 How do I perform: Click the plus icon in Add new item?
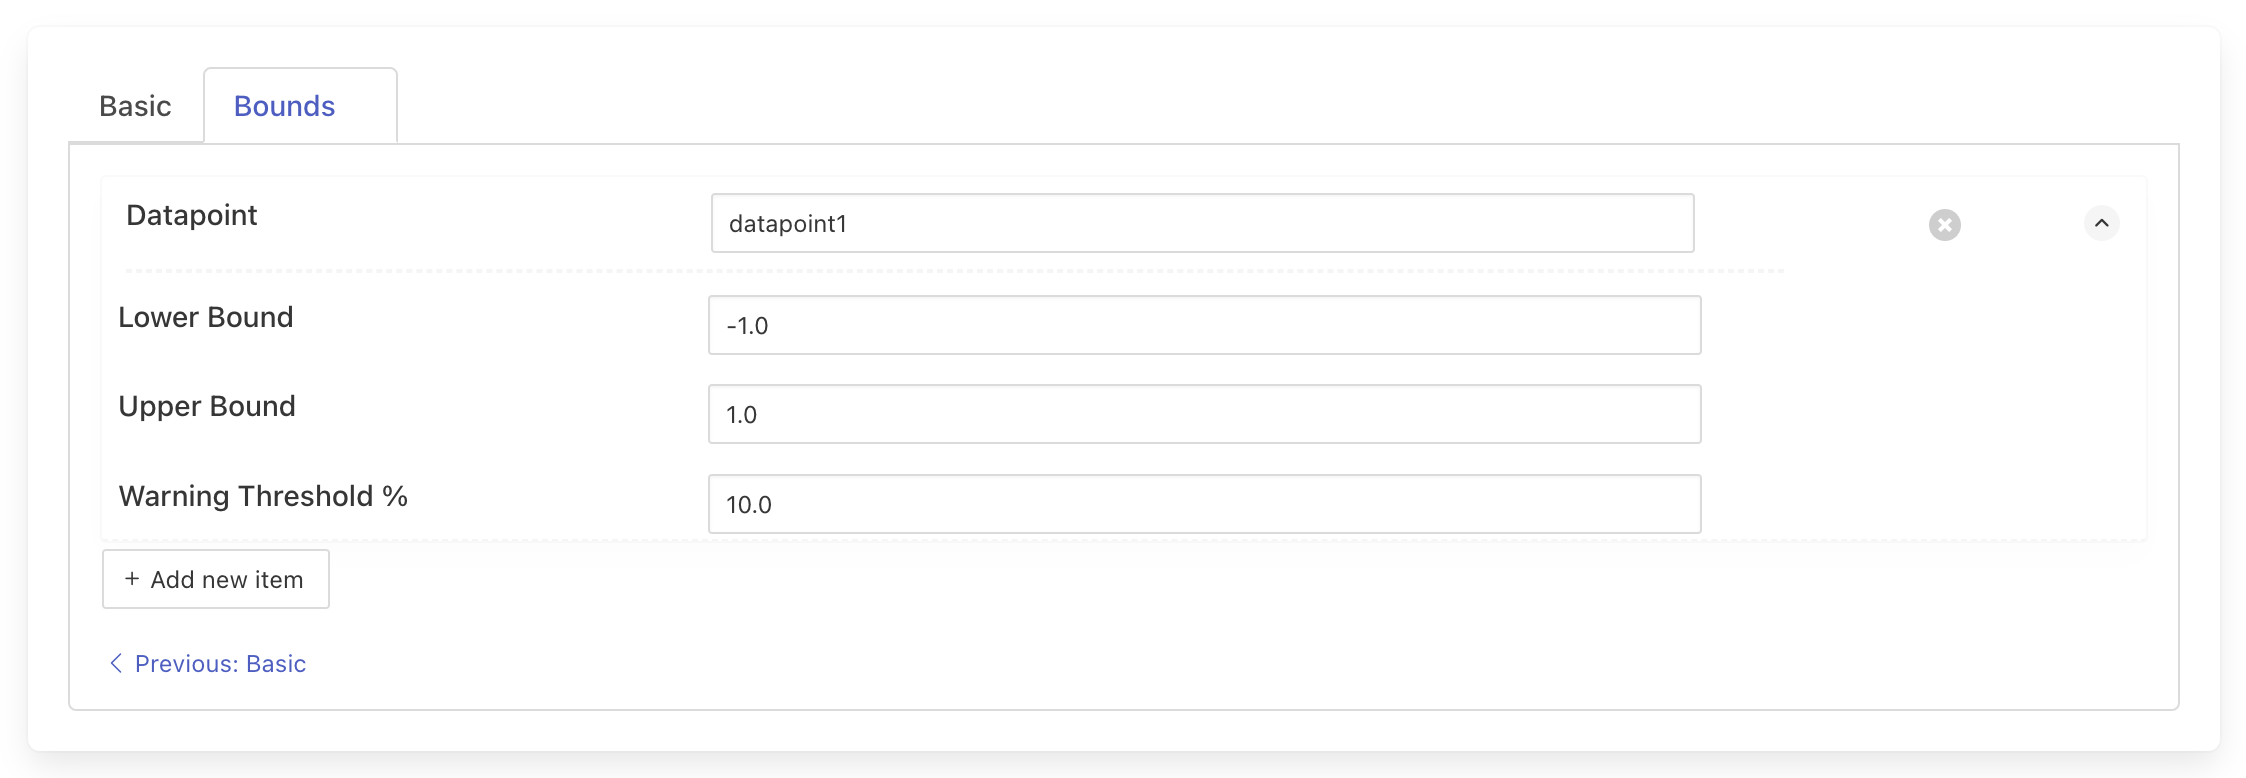tap(132, 579)
